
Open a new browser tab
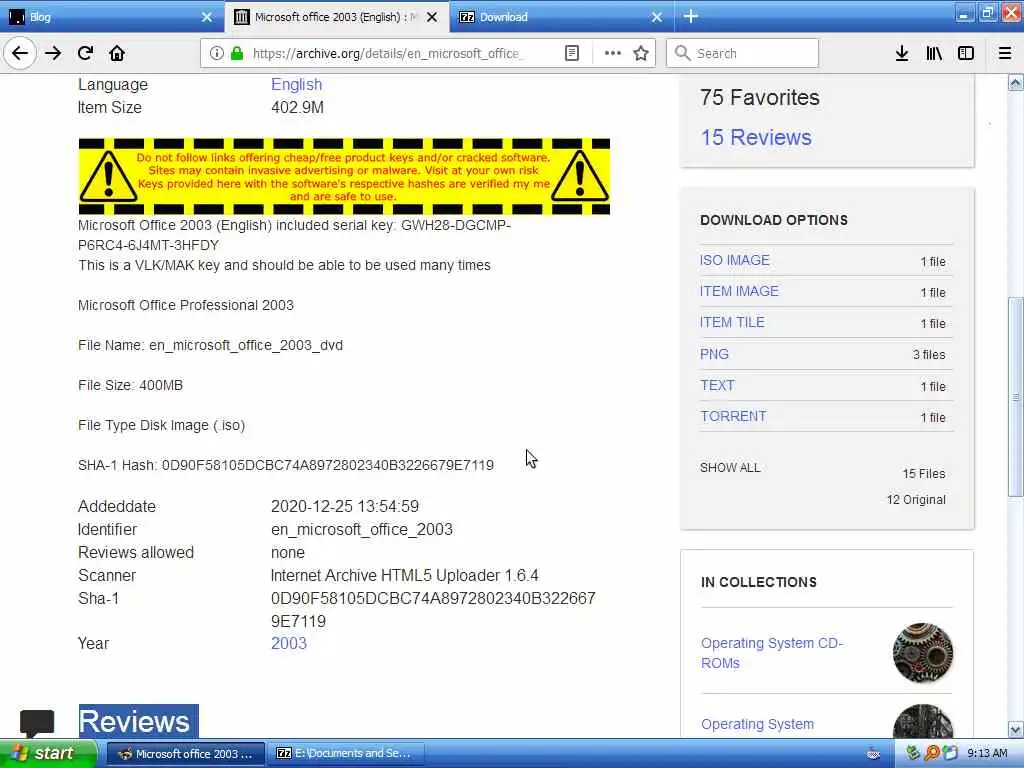coord(691,16)
